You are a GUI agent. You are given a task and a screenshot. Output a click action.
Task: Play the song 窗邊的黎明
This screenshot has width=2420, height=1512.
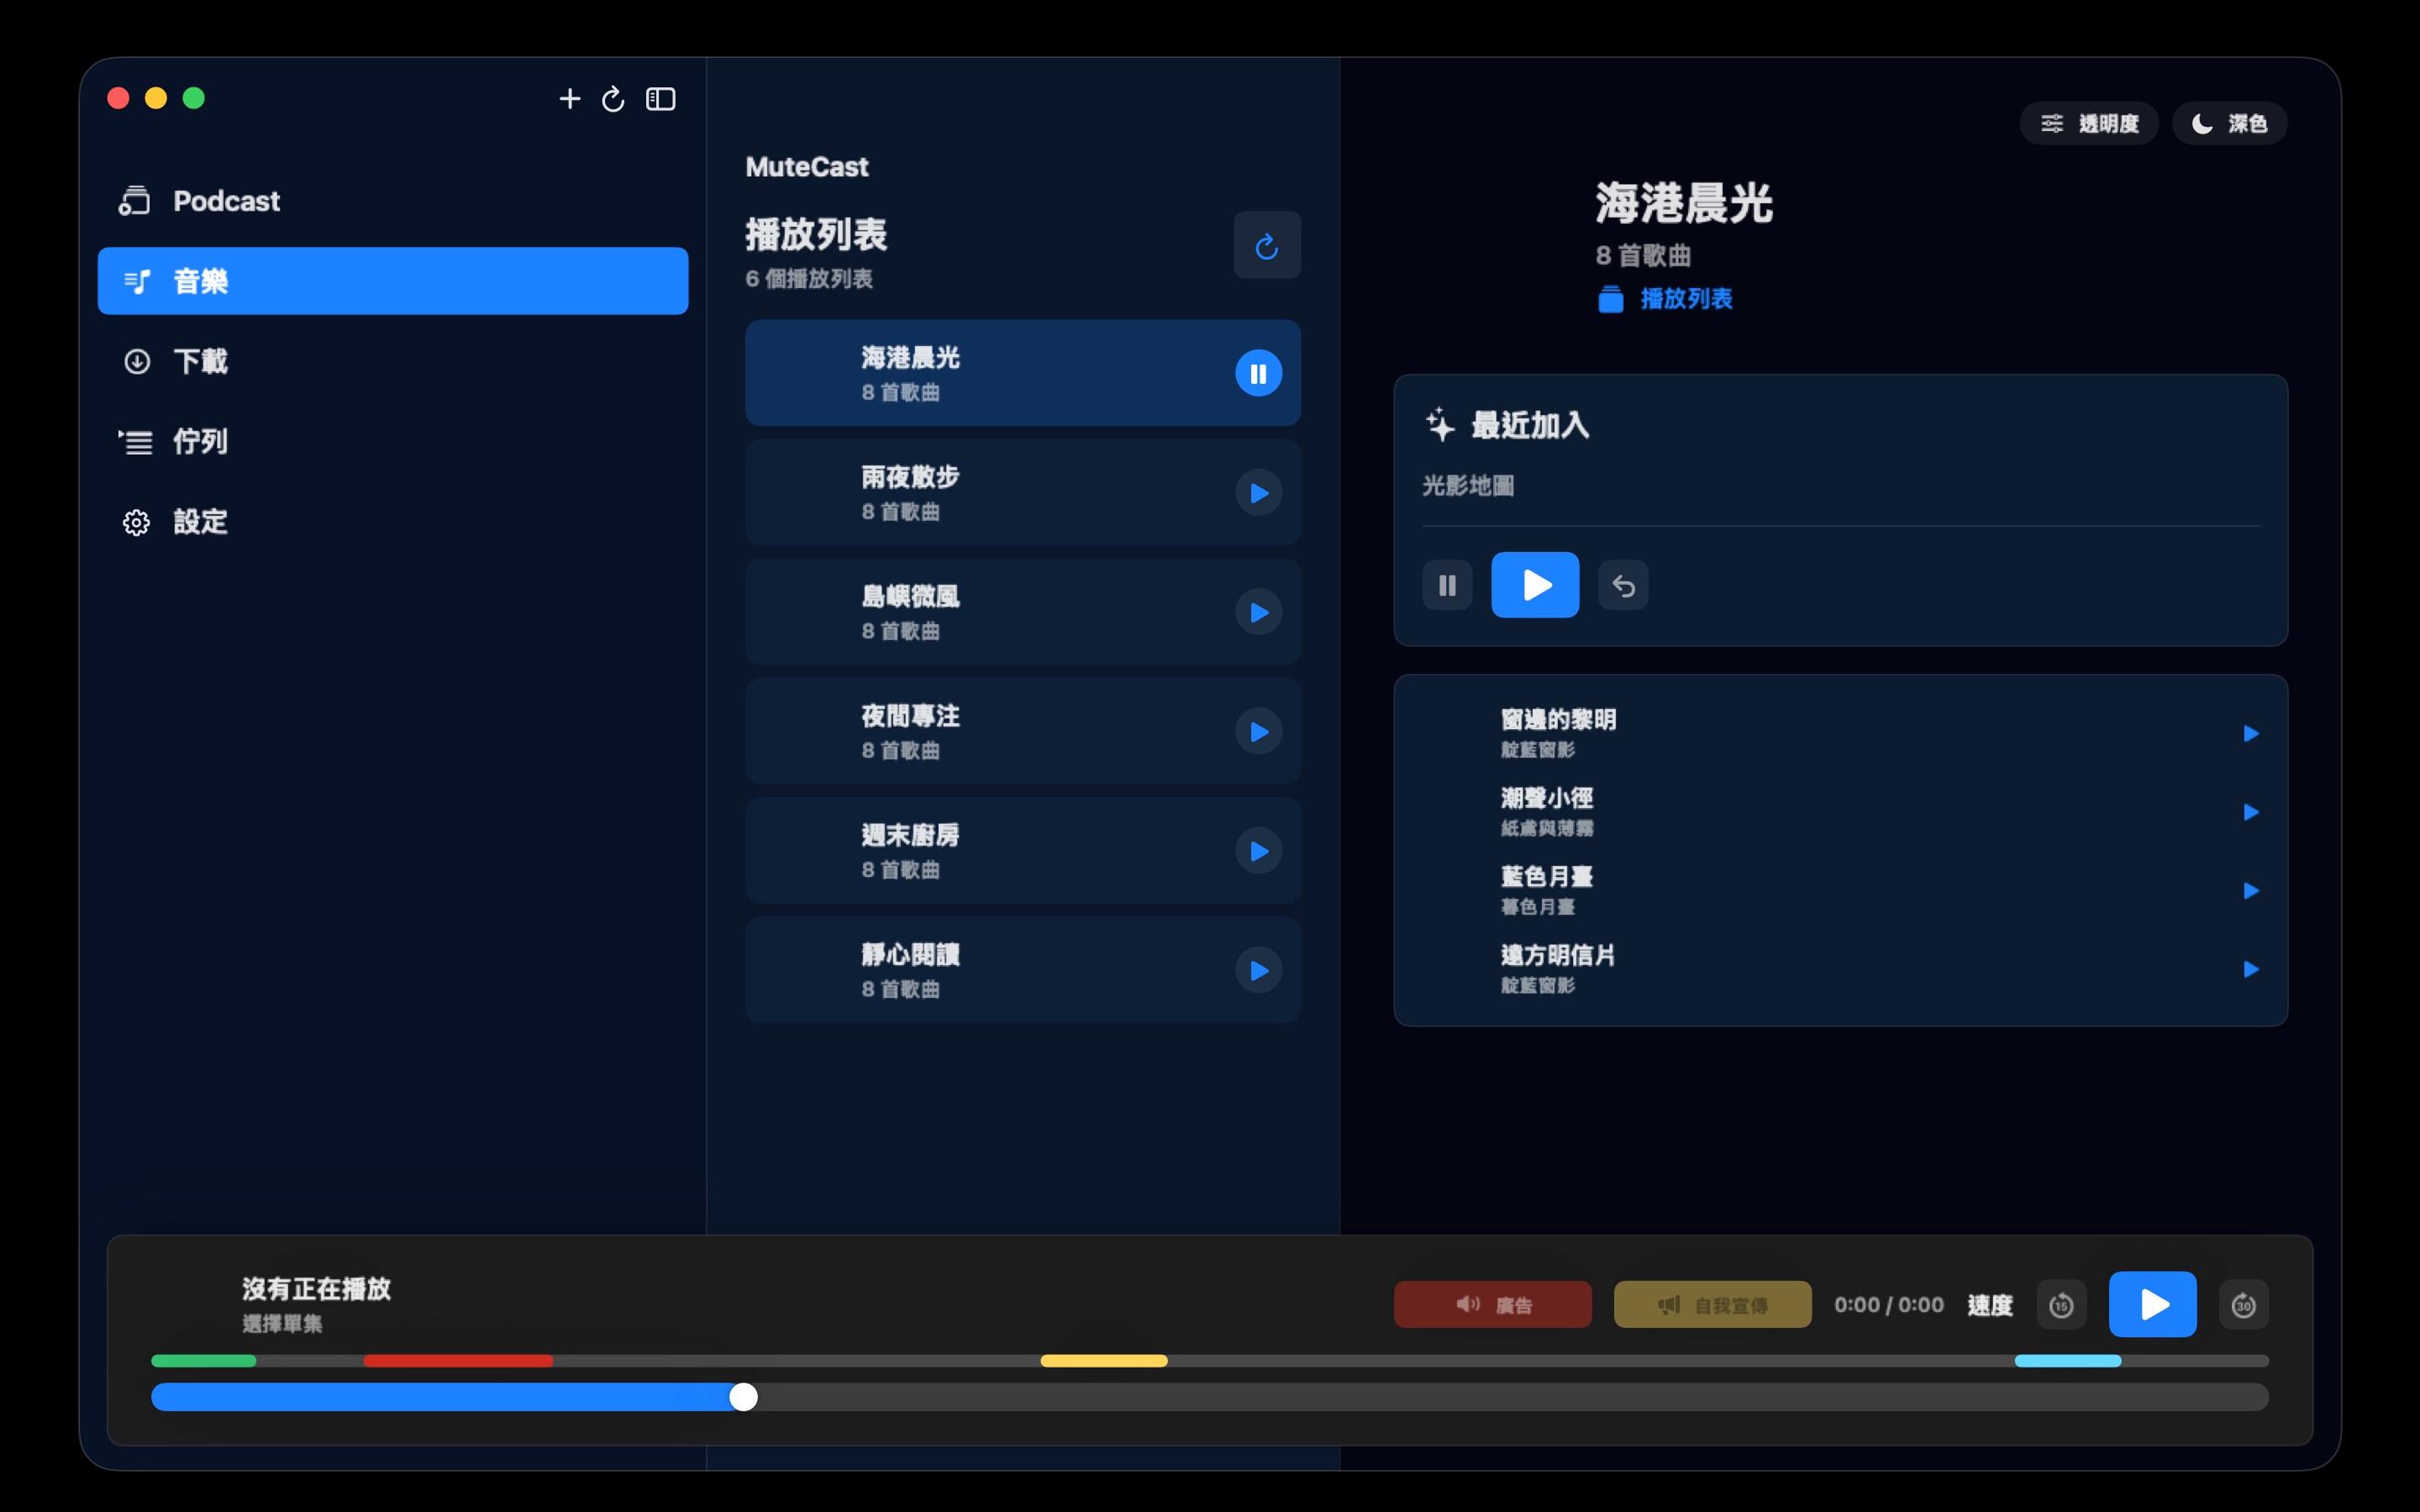tap(2250, 734)
